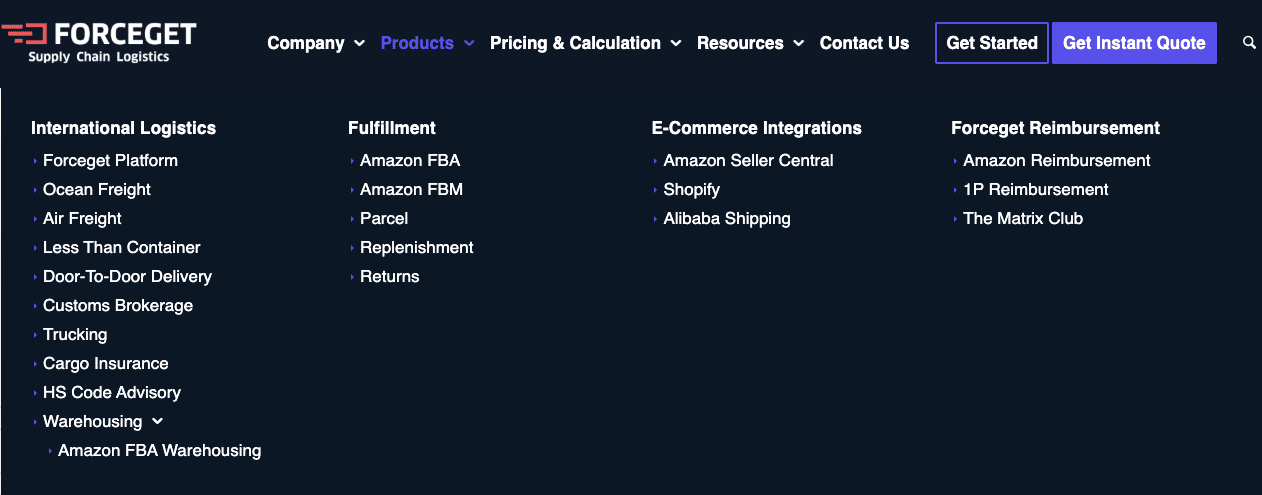Image resolution: width=1262 pixels, height=495 pixels.
Task: Open the Contact Us menu item
Action: 864,43
